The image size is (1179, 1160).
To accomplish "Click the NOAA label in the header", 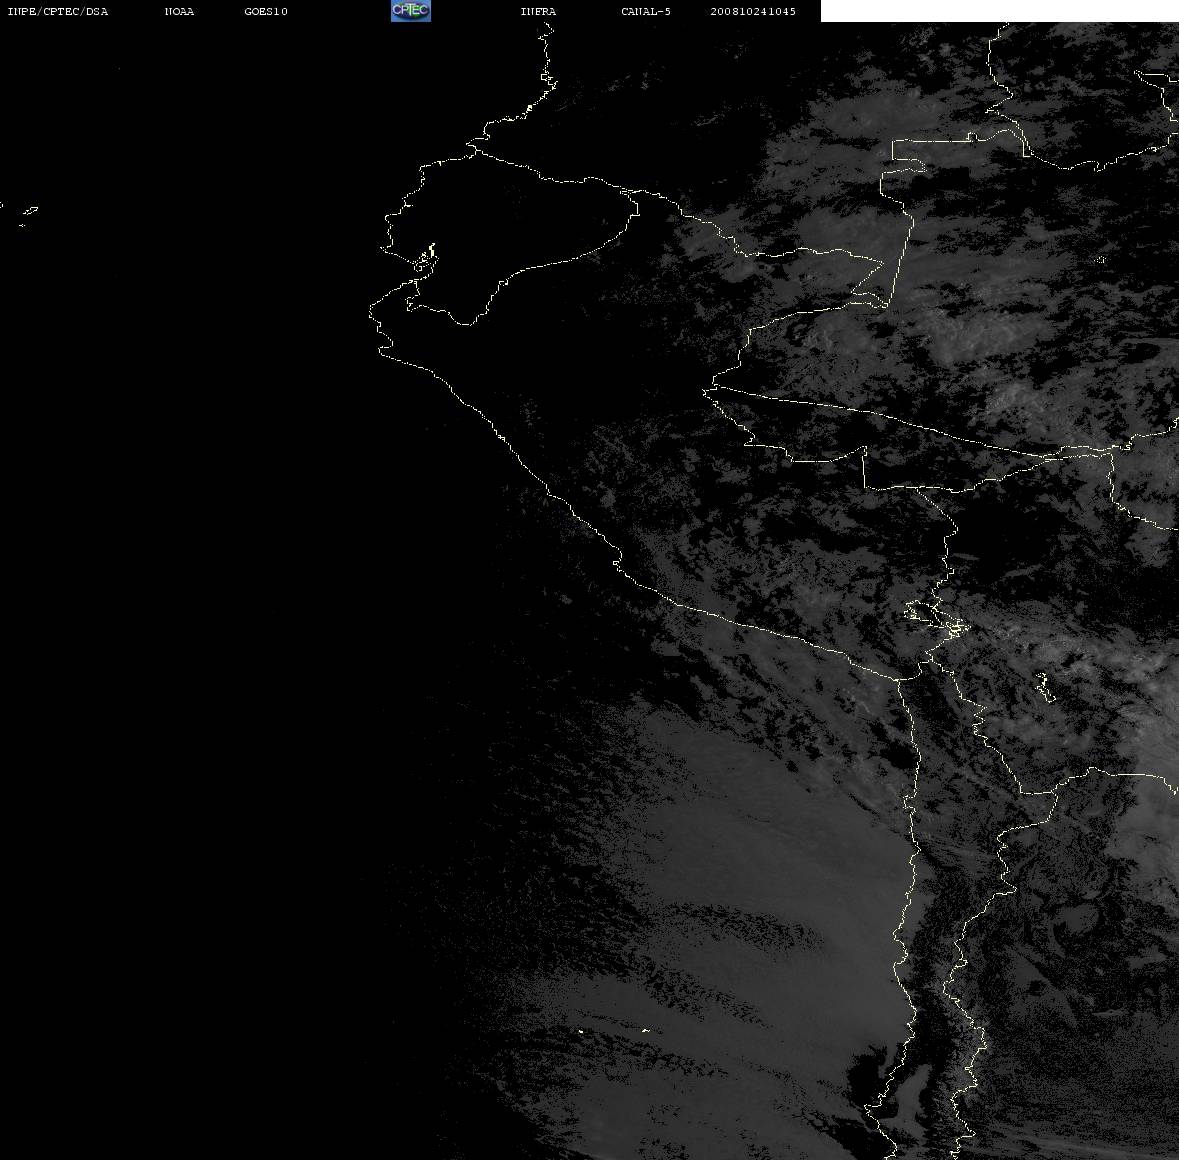I will pos(179,11).
